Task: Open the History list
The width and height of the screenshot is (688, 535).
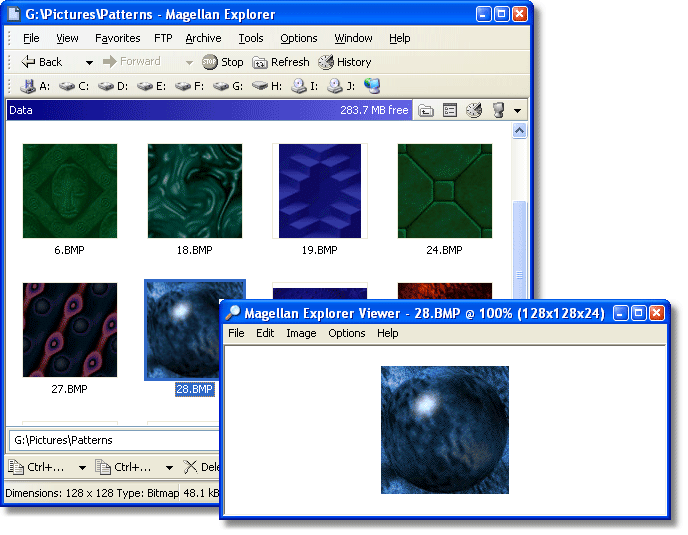Action: [x=345, y=62]
